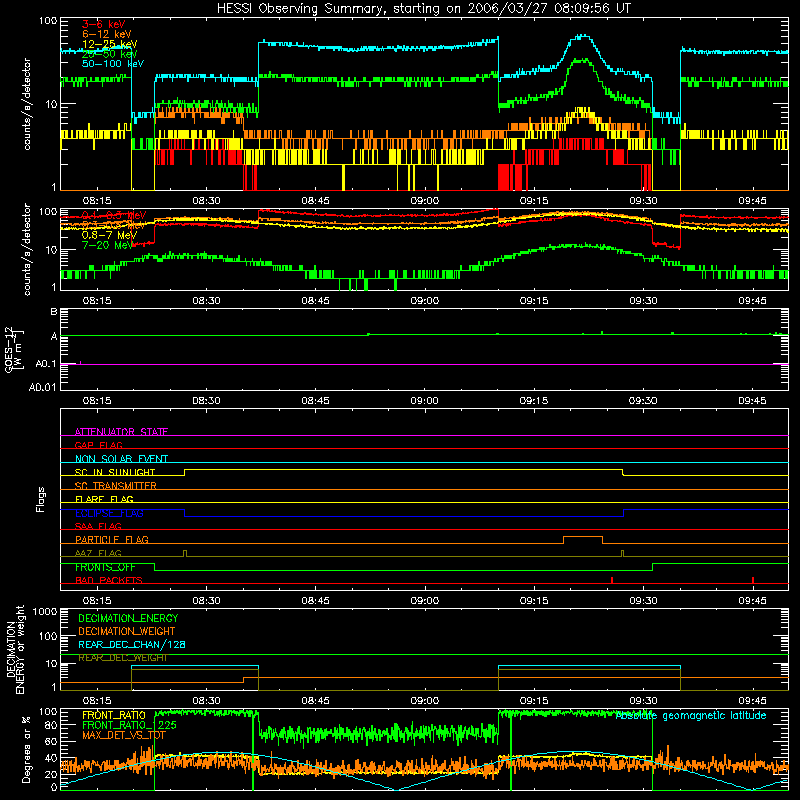The image size is (800, 800).
Task: Click the B tick label on GOES plot
Action: (x=54, y=312)
